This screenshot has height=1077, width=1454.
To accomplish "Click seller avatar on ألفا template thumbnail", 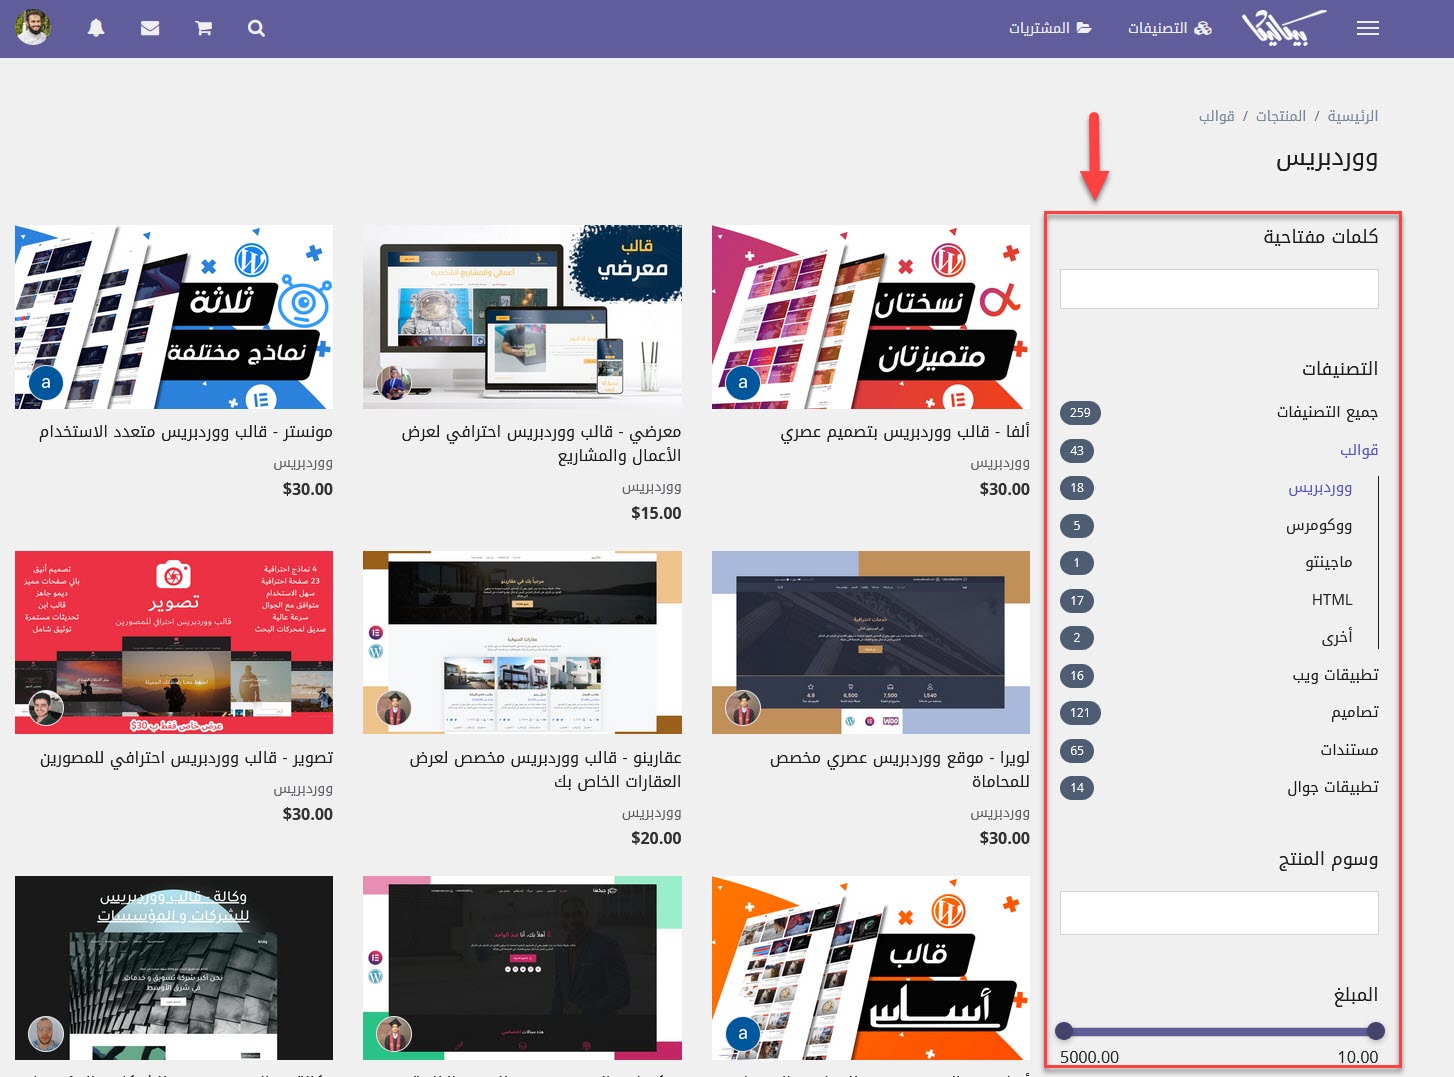I will [742, 382].
